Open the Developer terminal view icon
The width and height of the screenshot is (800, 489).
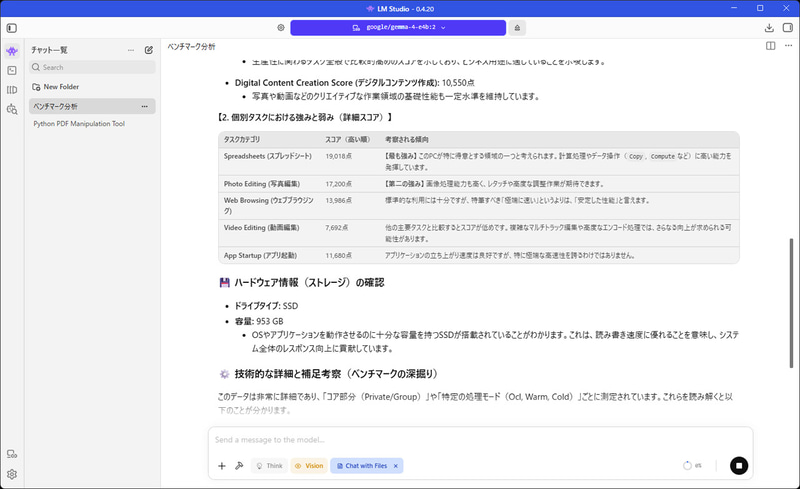(12, 70)
